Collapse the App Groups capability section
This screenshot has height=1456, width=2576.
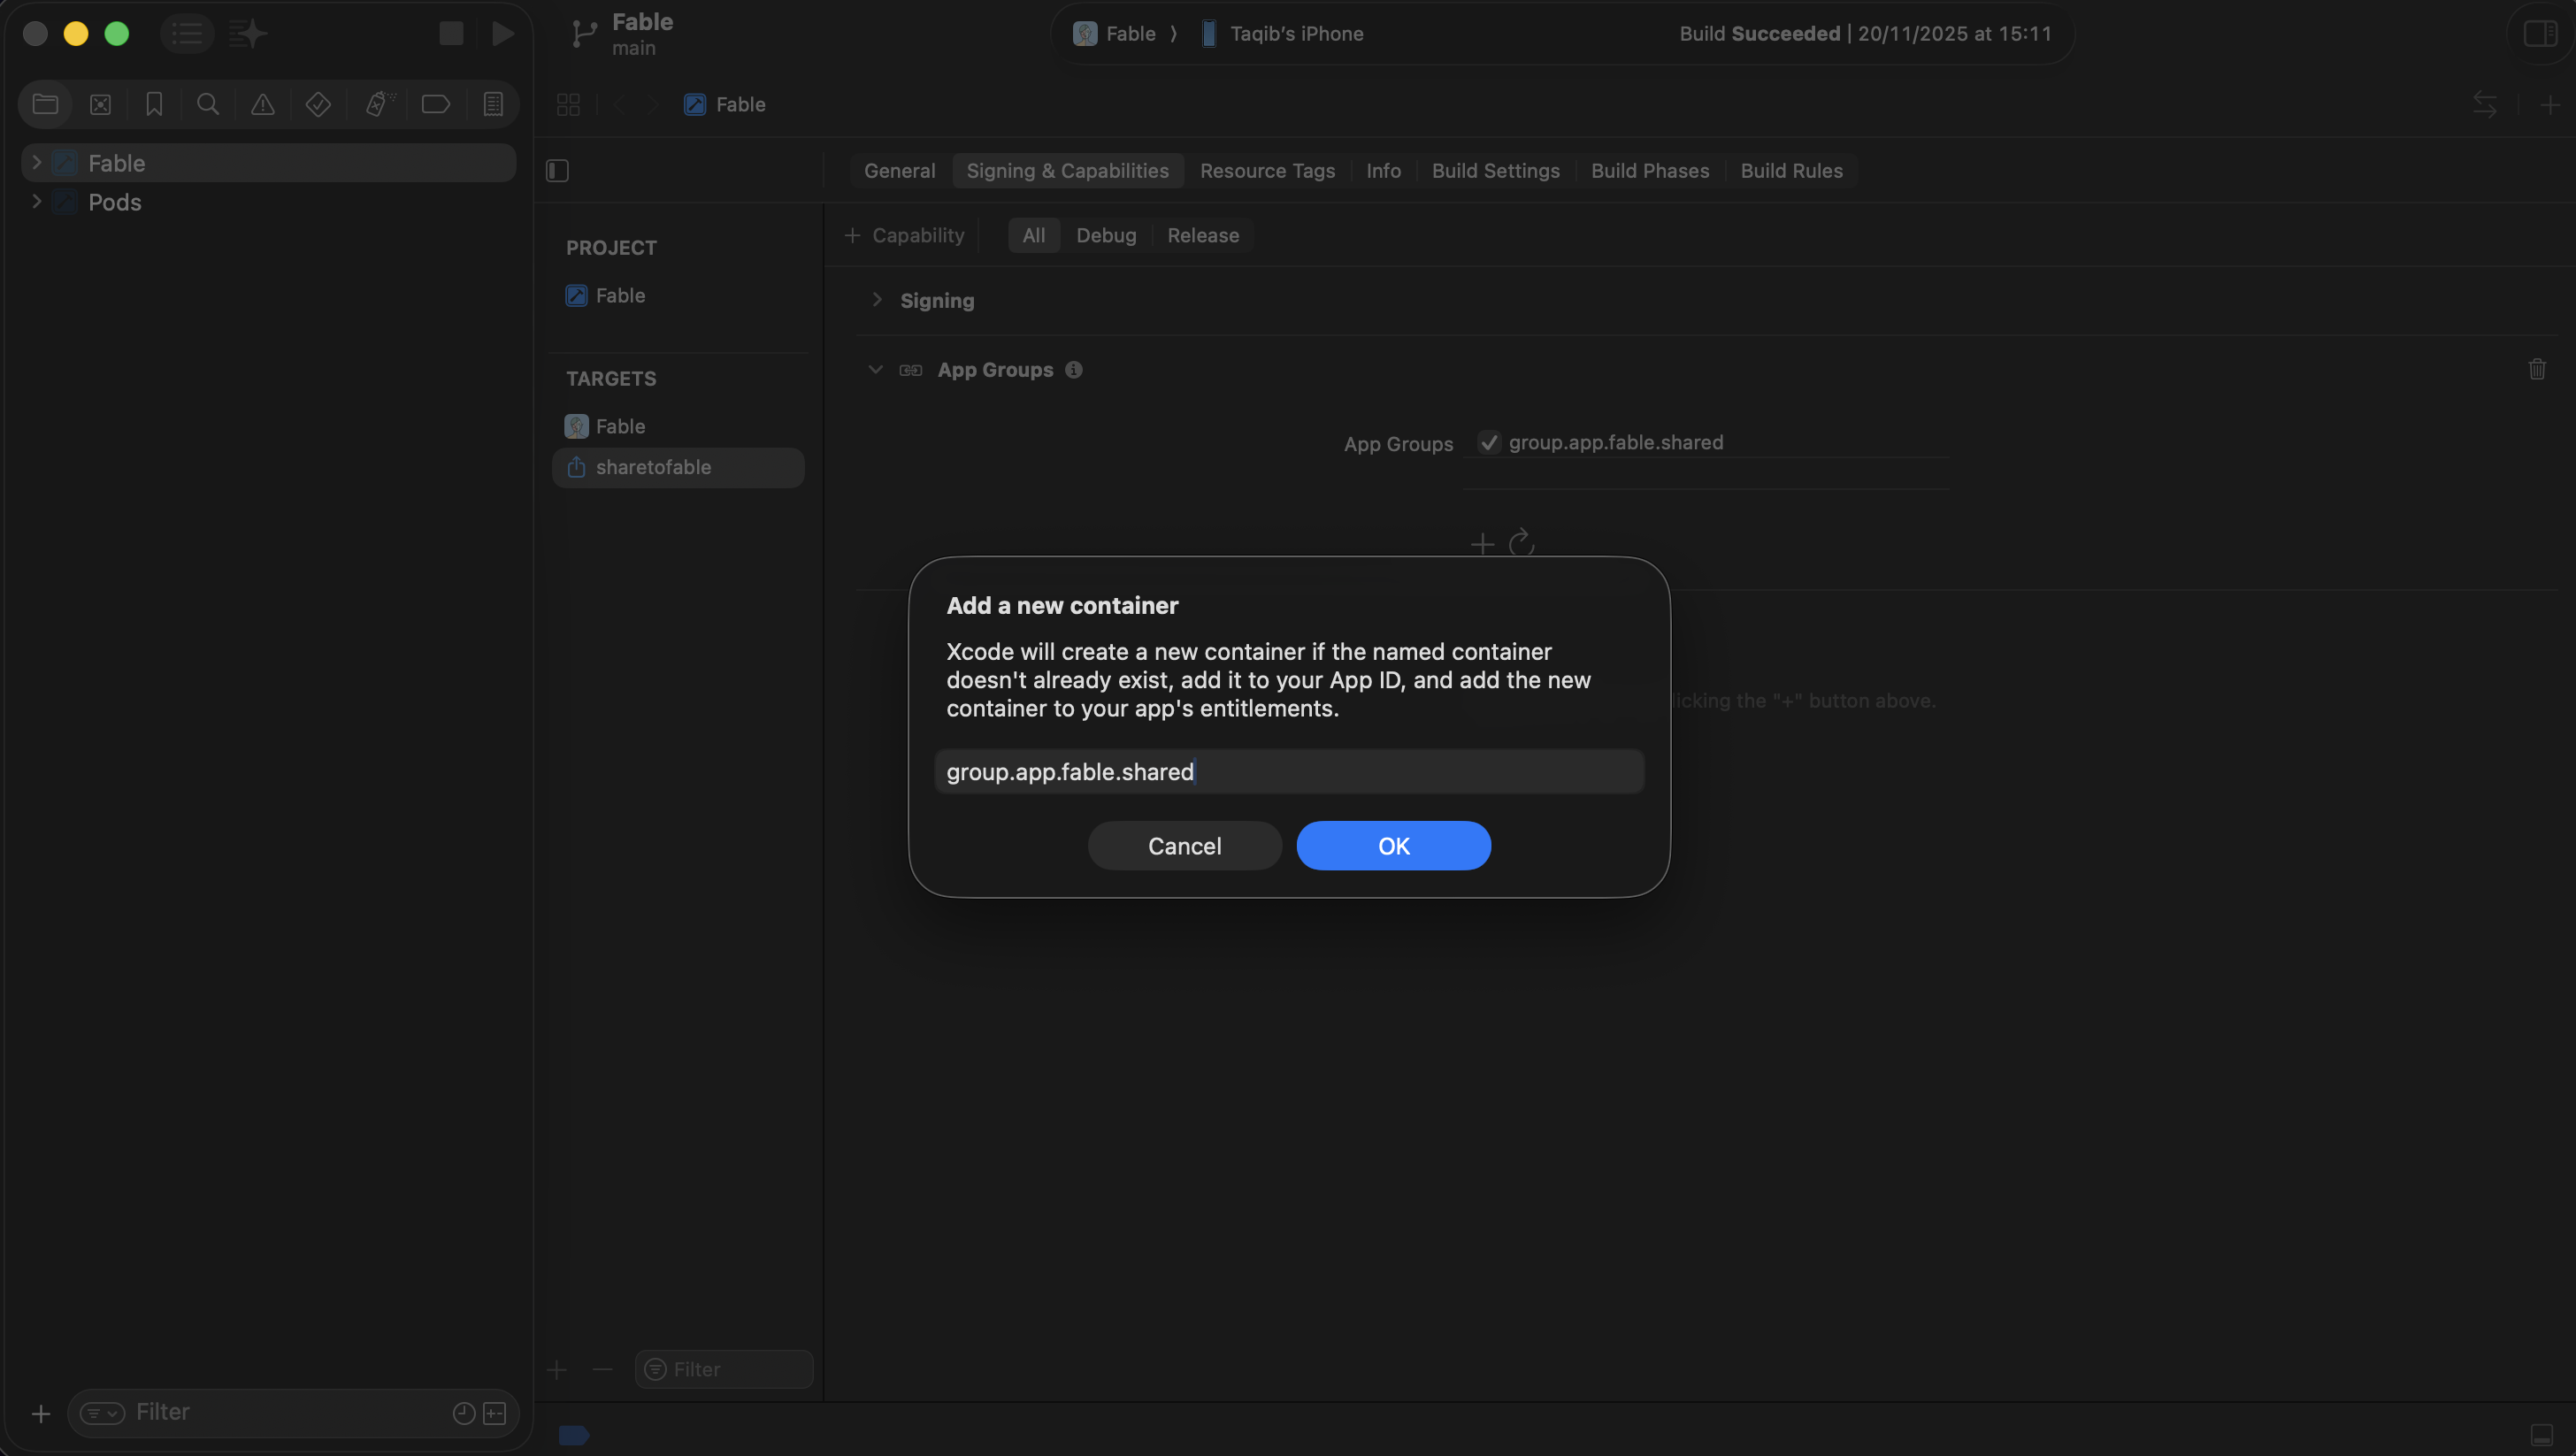point(875,369)
